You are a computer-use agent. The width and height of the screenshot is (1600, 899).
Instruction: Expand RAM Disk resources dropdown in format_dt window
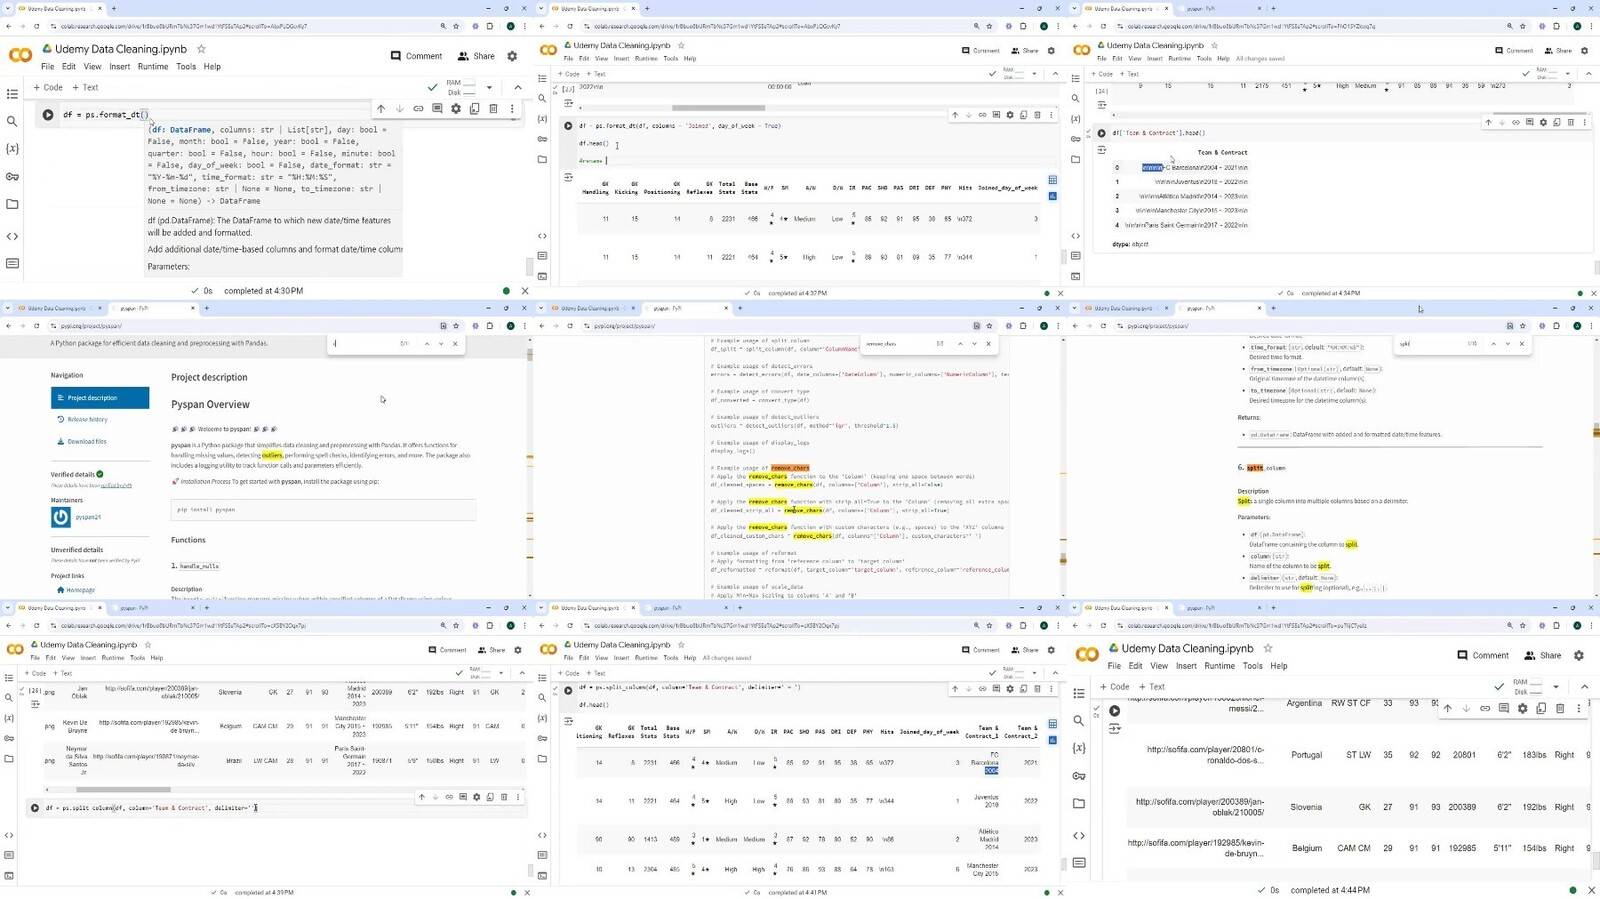[x=489, y=88]
